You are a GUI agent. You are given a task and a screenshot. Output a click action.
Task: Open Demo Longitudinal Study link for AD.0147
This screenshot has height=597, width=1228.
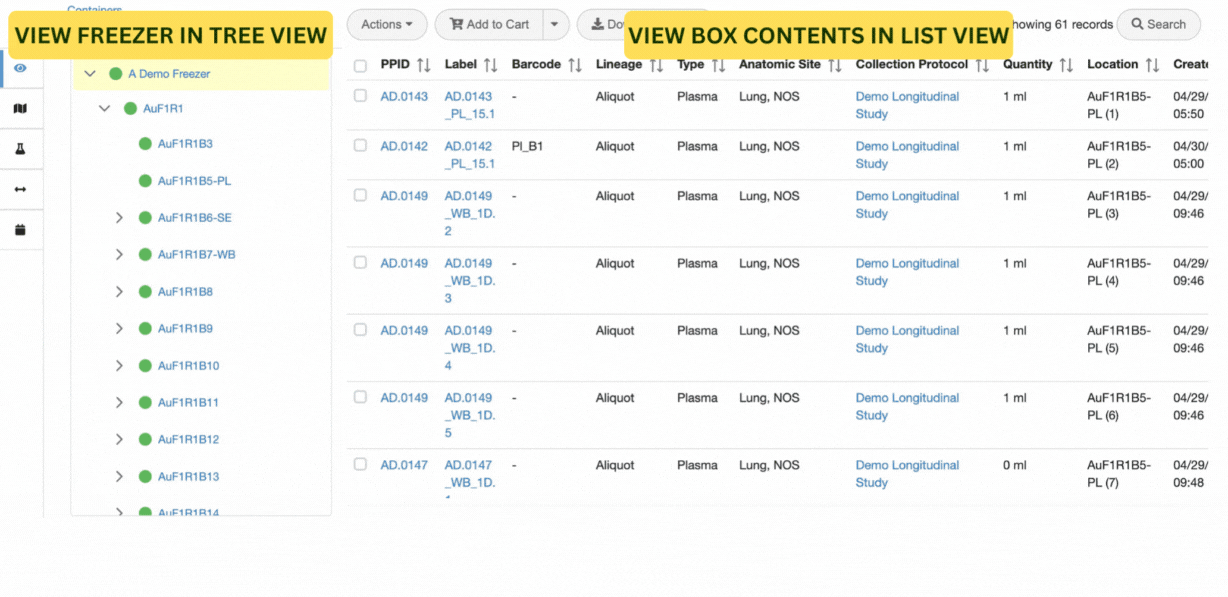pyautogui.click(x=907, y=473)
